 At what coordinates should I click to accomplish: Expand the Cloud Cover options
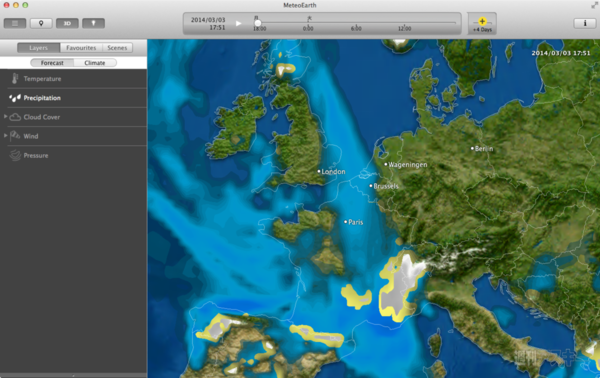pos(5,116)
